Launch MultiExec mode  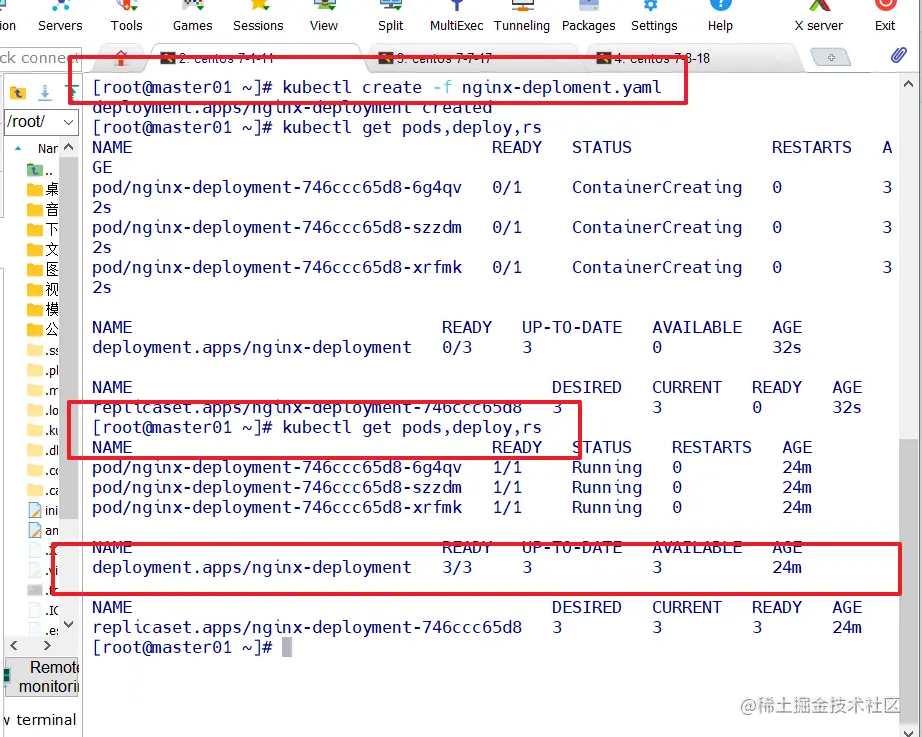(456, 16)
